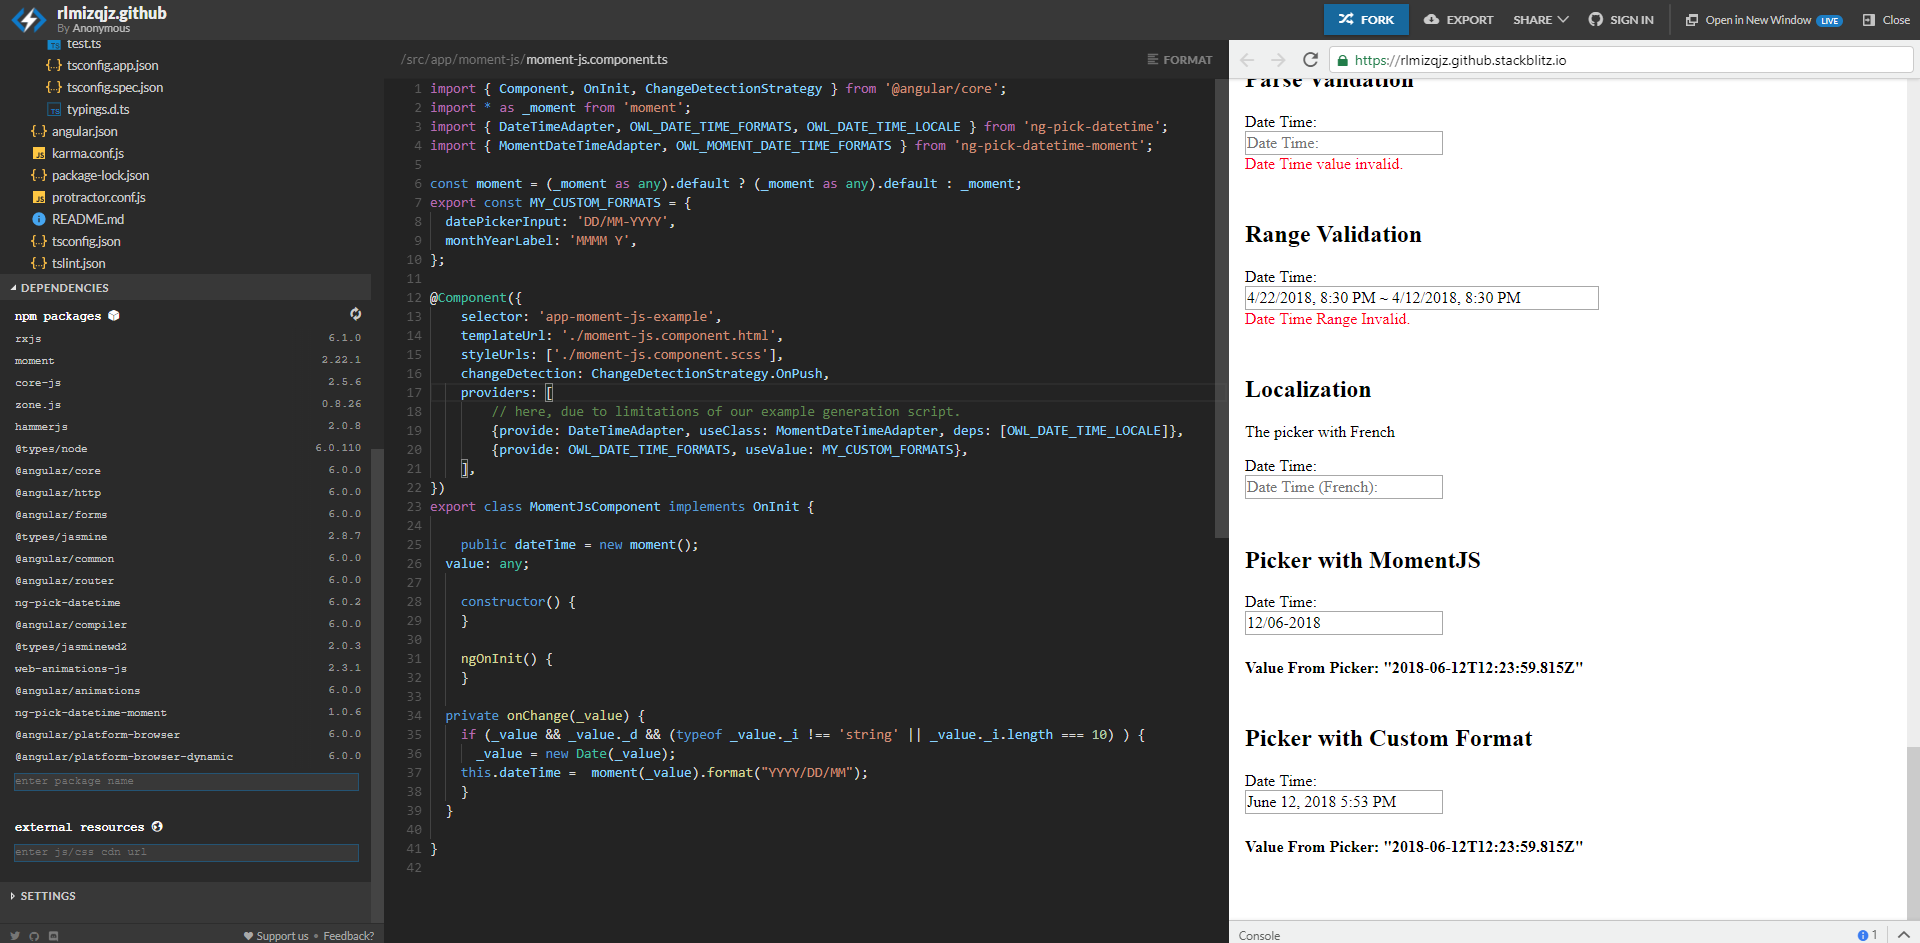Sign in via the GitHub icon

pos(1596,19)
